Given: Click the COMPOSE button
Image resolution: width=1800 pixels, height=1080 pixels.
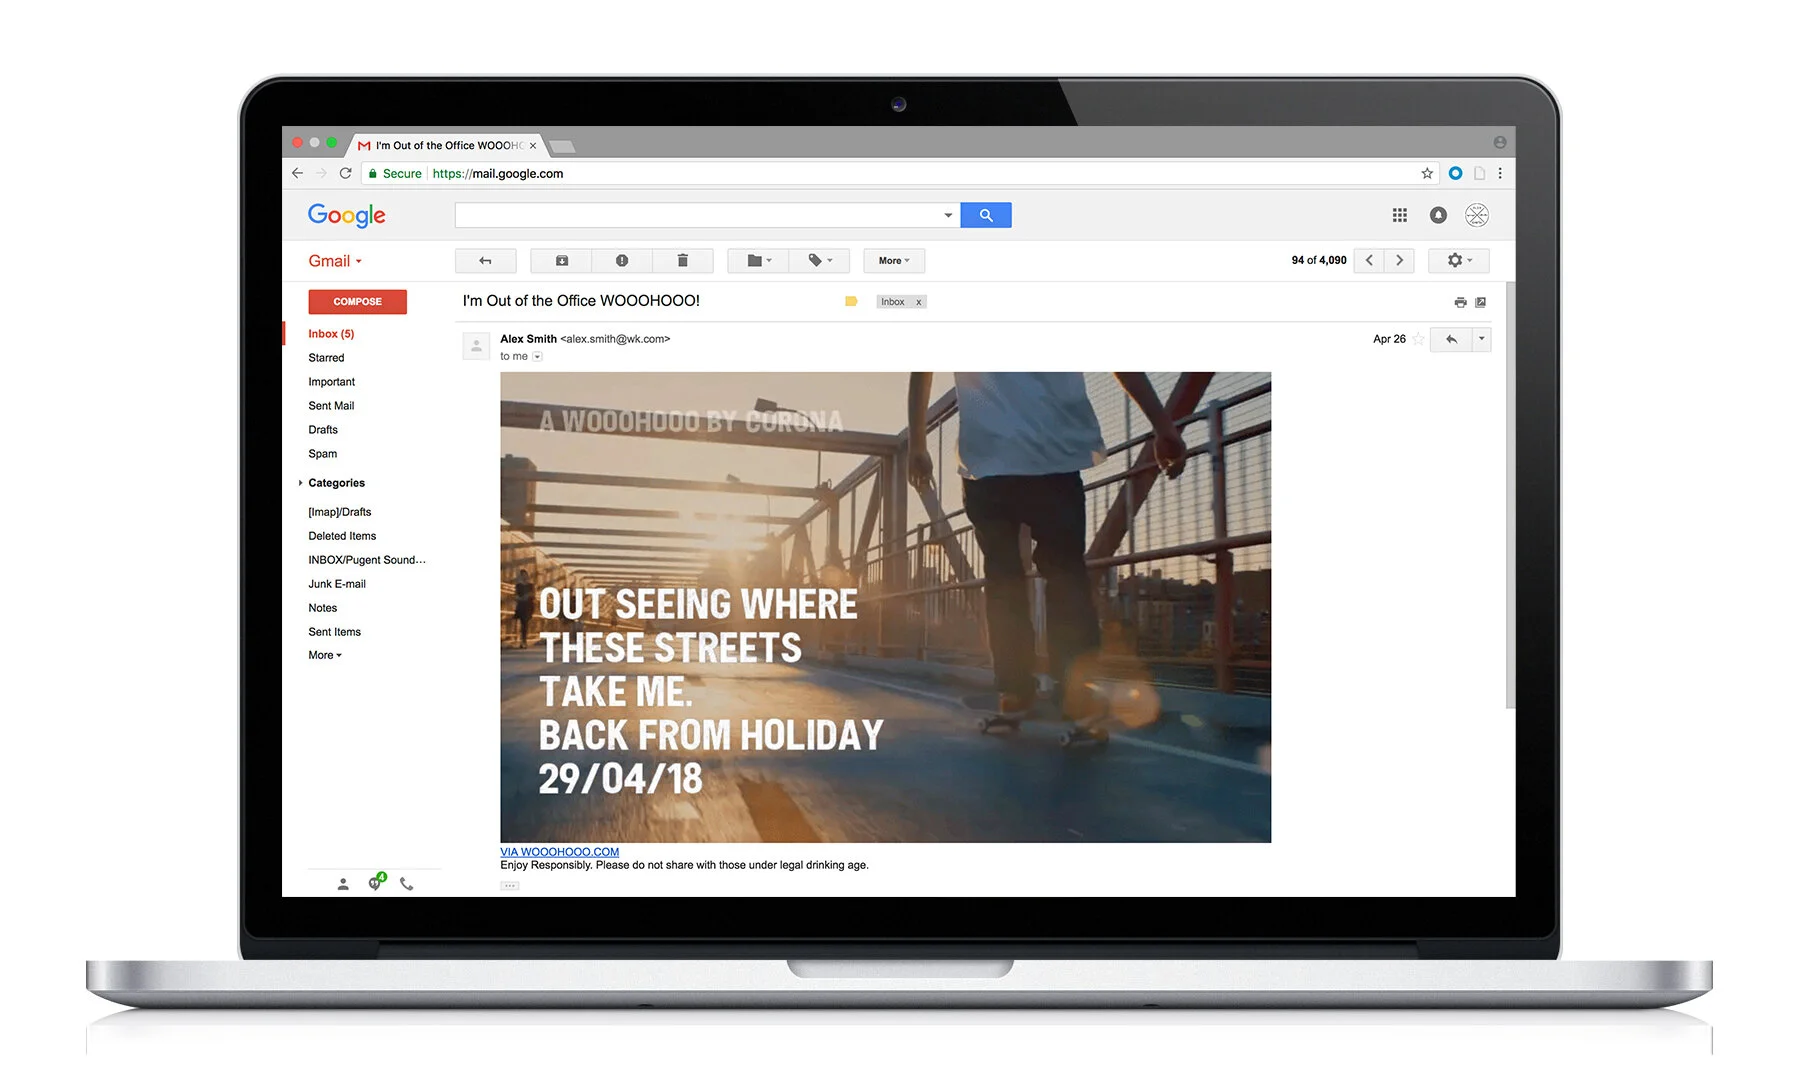Looking at the screenshot, I should tap(358, 302).
